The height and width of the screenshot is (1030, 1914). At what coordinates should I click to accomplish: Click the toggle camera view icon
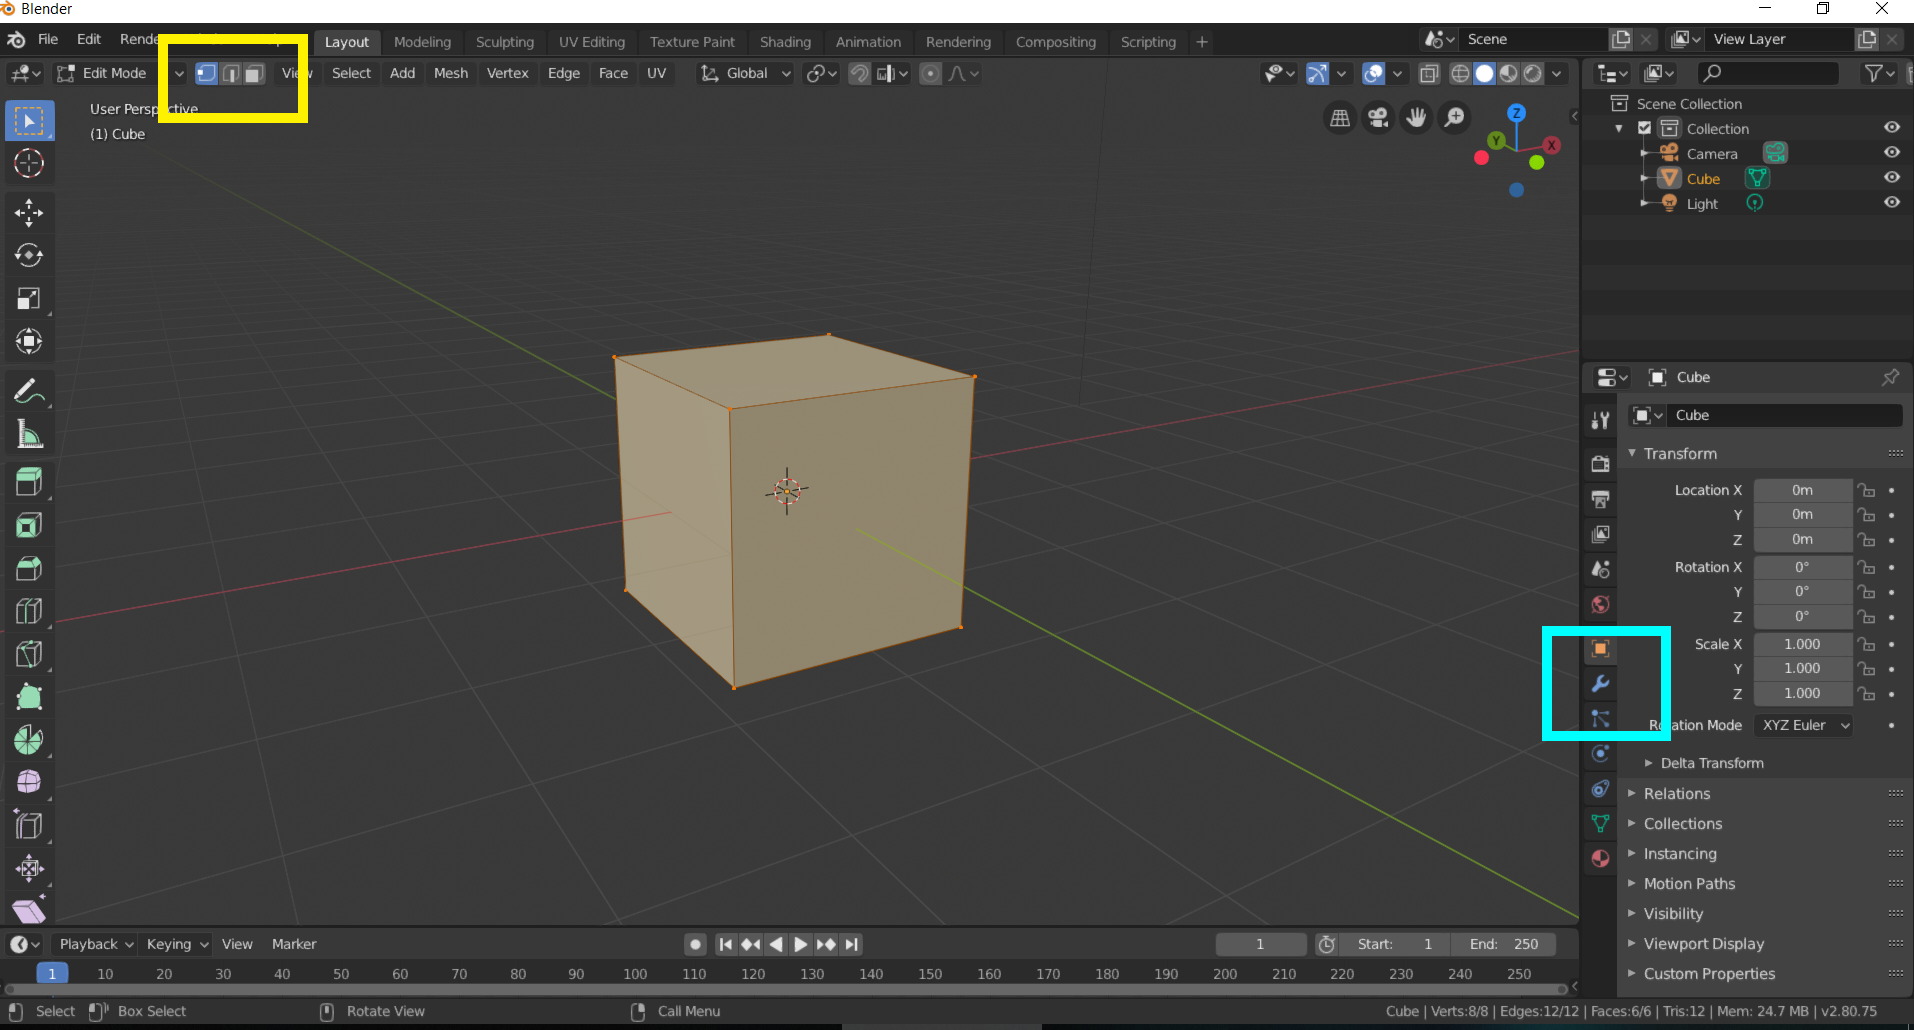click(x=1378, y=118)
